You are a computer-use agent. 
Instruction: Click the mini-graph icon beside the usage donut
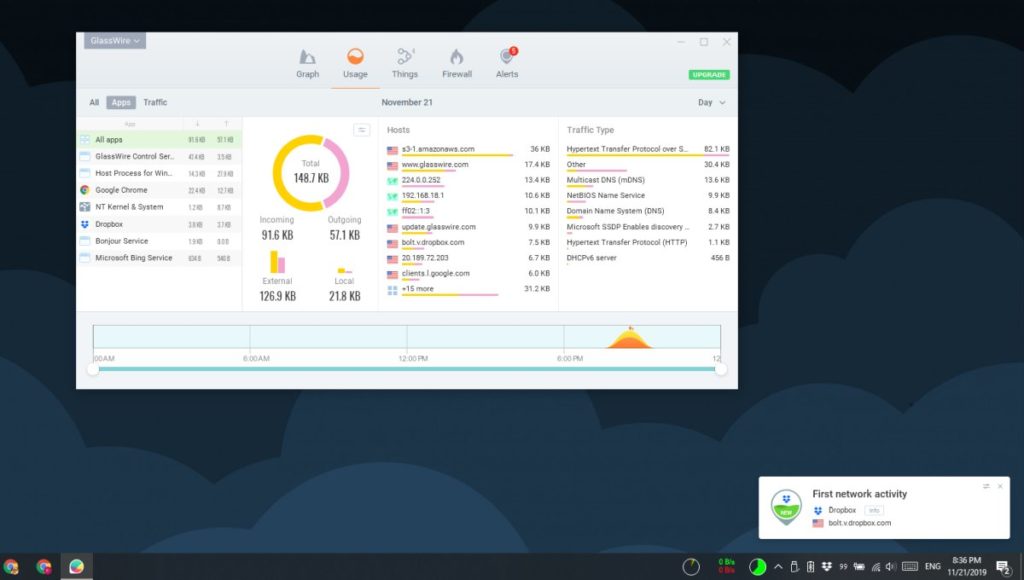point(361,130)
